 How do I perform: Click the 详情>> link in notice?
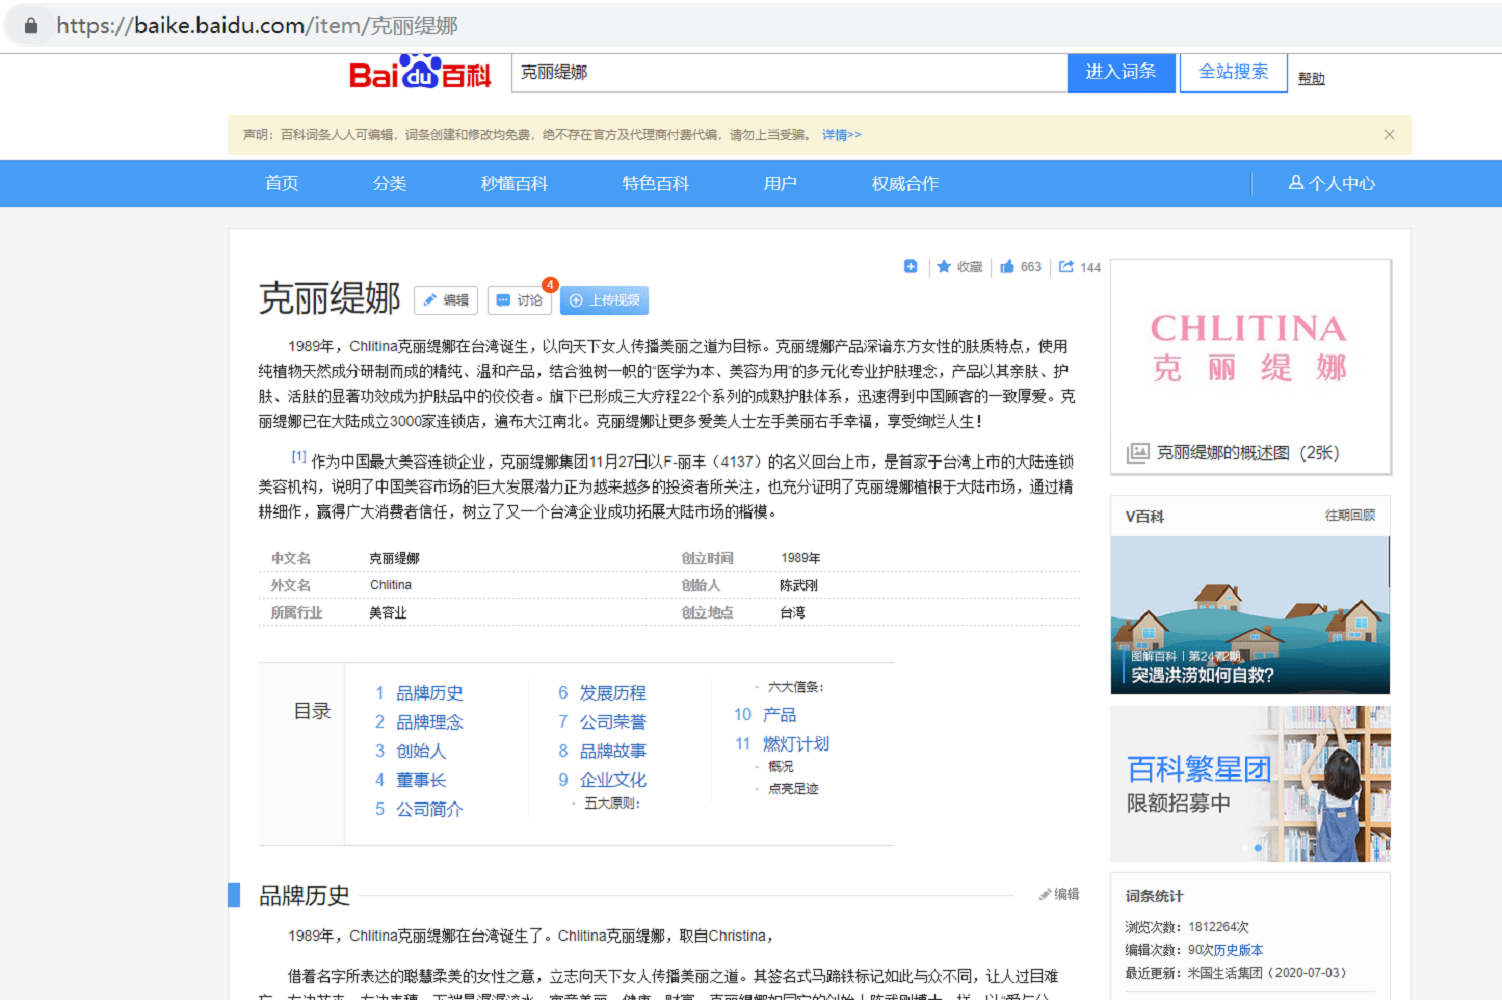(842, 135)
